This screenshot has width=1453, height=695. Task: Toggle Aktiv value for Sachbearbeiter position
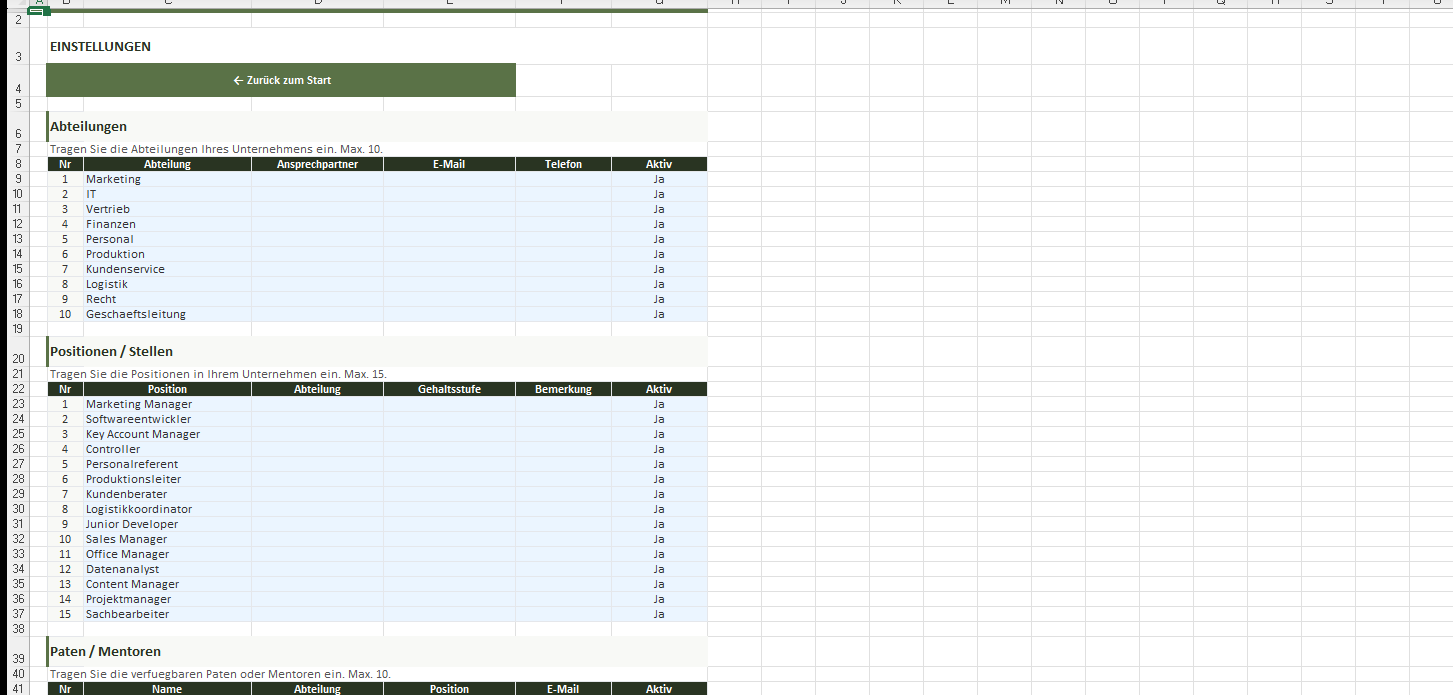click(659, 614)
